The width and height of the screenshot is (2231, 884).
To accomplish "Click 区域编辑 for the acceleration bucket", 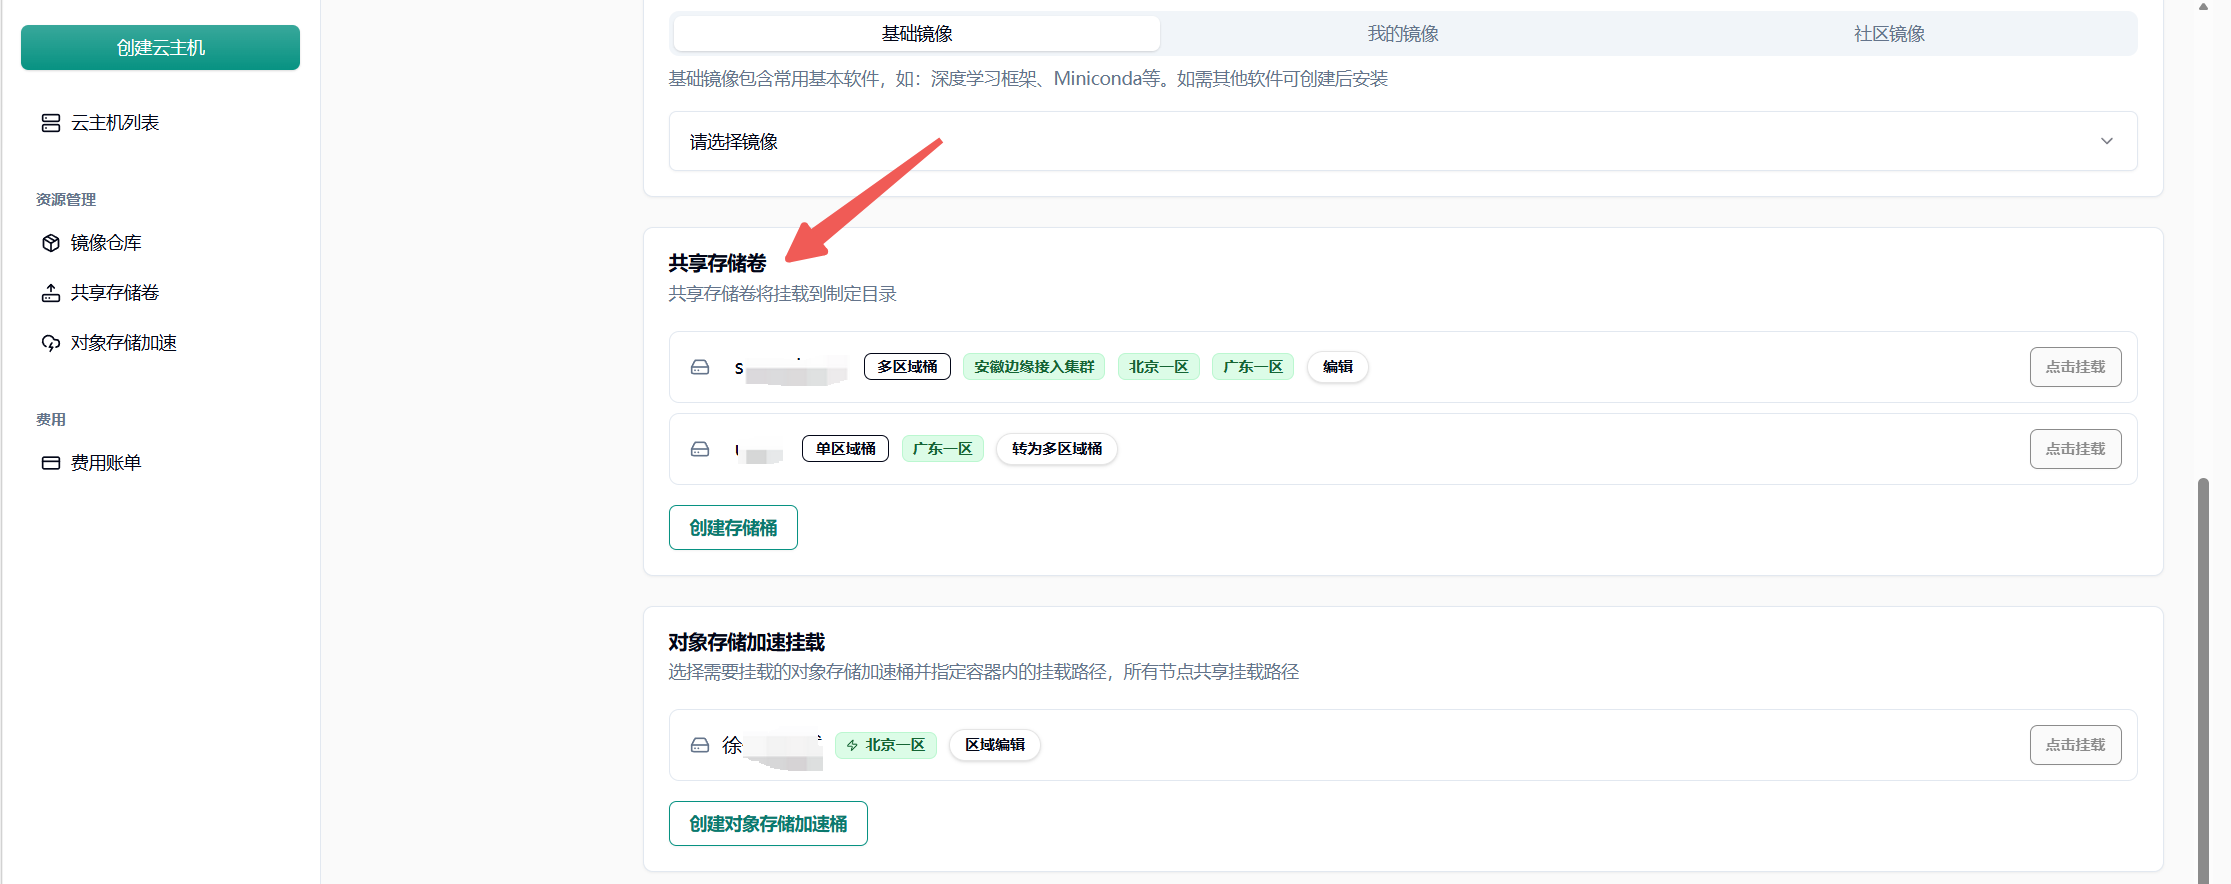I will [x=994, y=745].
